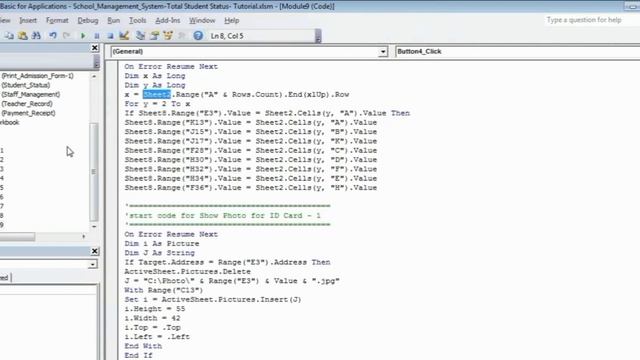Click the 'ActiveSheet.Pictures.Delete' line
The image size is (640, 360).
point(187,271)
